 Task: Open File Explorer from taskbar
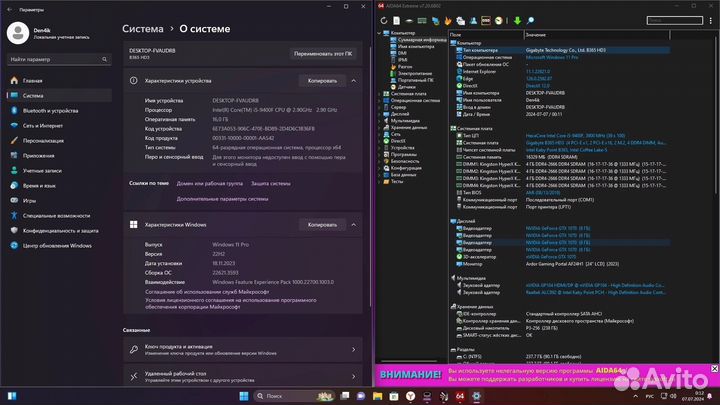pos(377,396)
